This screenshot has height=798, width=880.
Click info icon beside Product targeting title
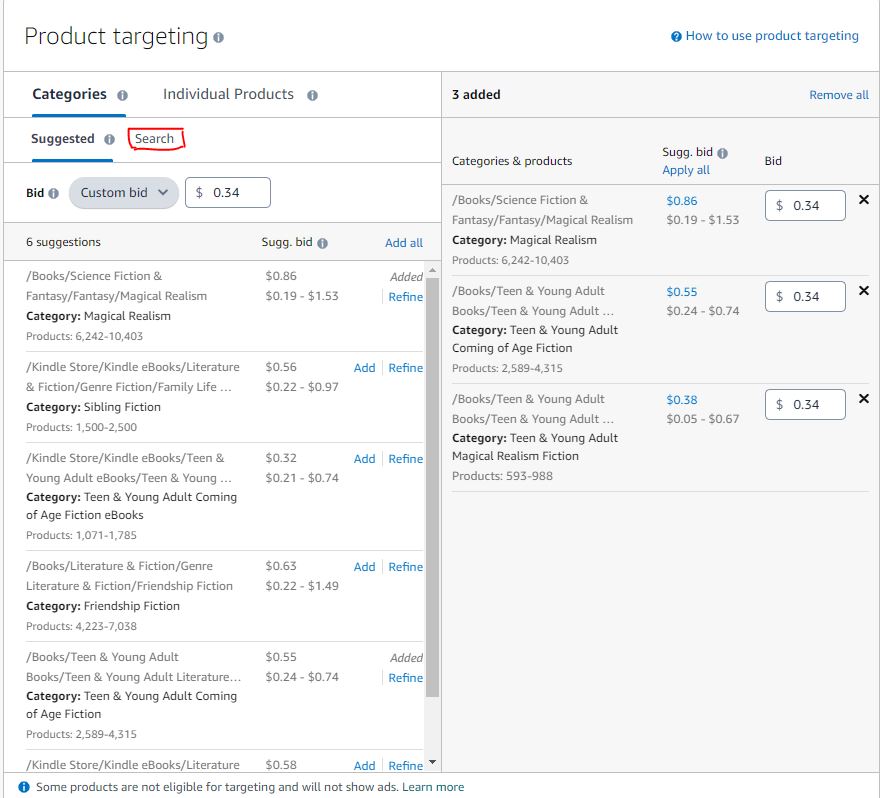(218, 38)
